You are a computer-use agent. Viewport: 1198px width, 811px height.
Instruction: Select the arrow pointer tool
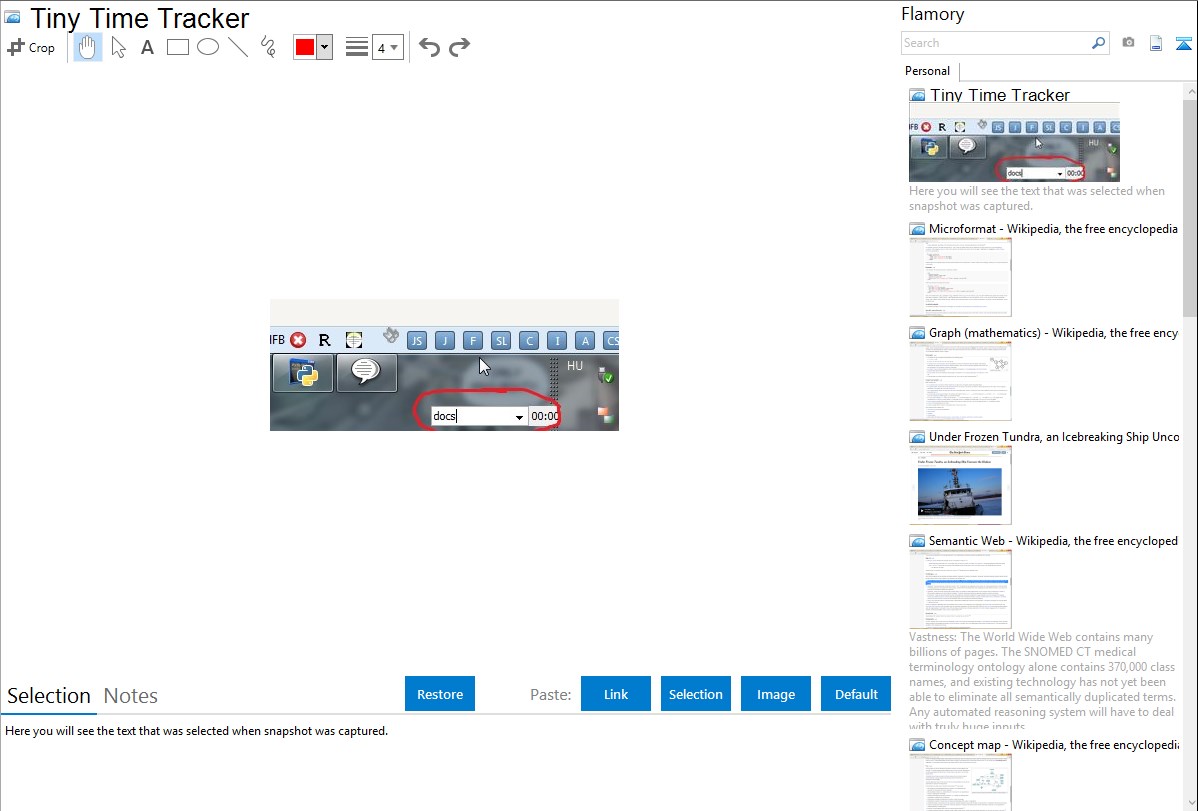coord(118,47)
